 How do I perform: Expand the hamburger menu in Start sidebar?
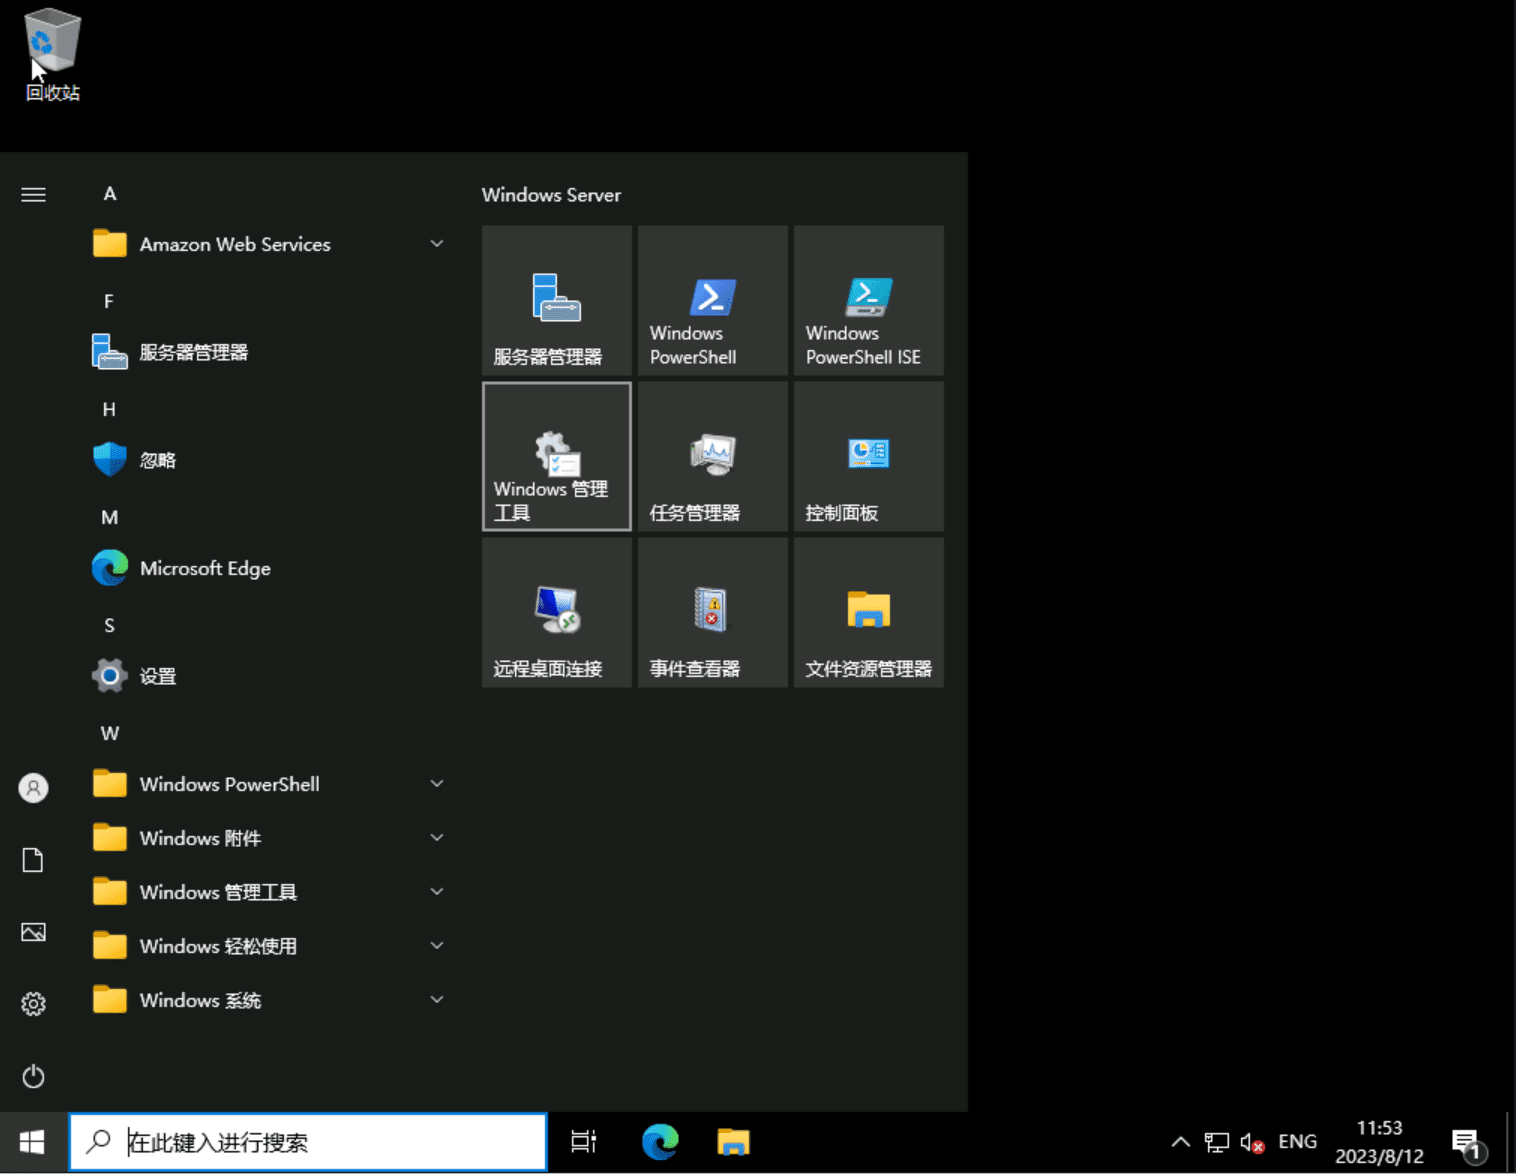[33, 194]
